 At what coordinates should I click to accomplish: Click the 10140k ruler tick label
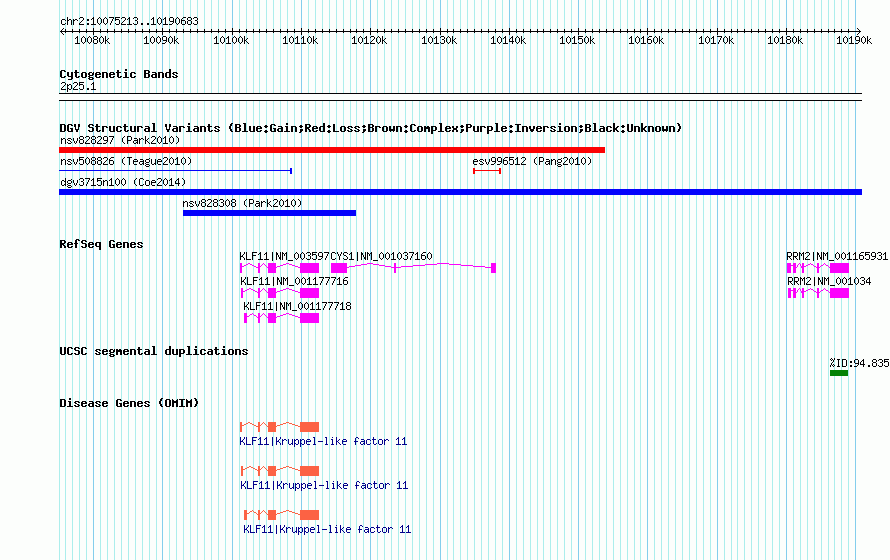[508, 40]
